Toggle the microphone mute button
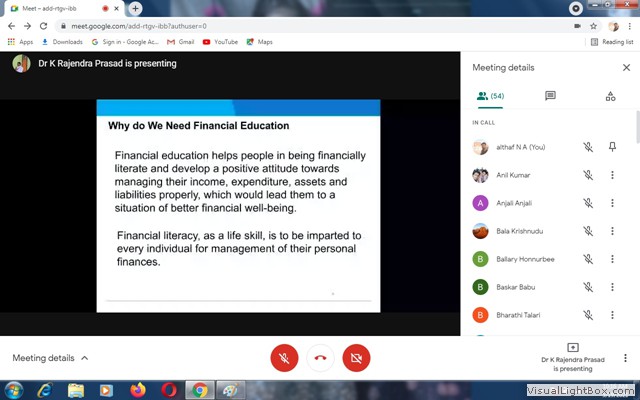Screen dimensions: 640x400 [x=284, y=357]
